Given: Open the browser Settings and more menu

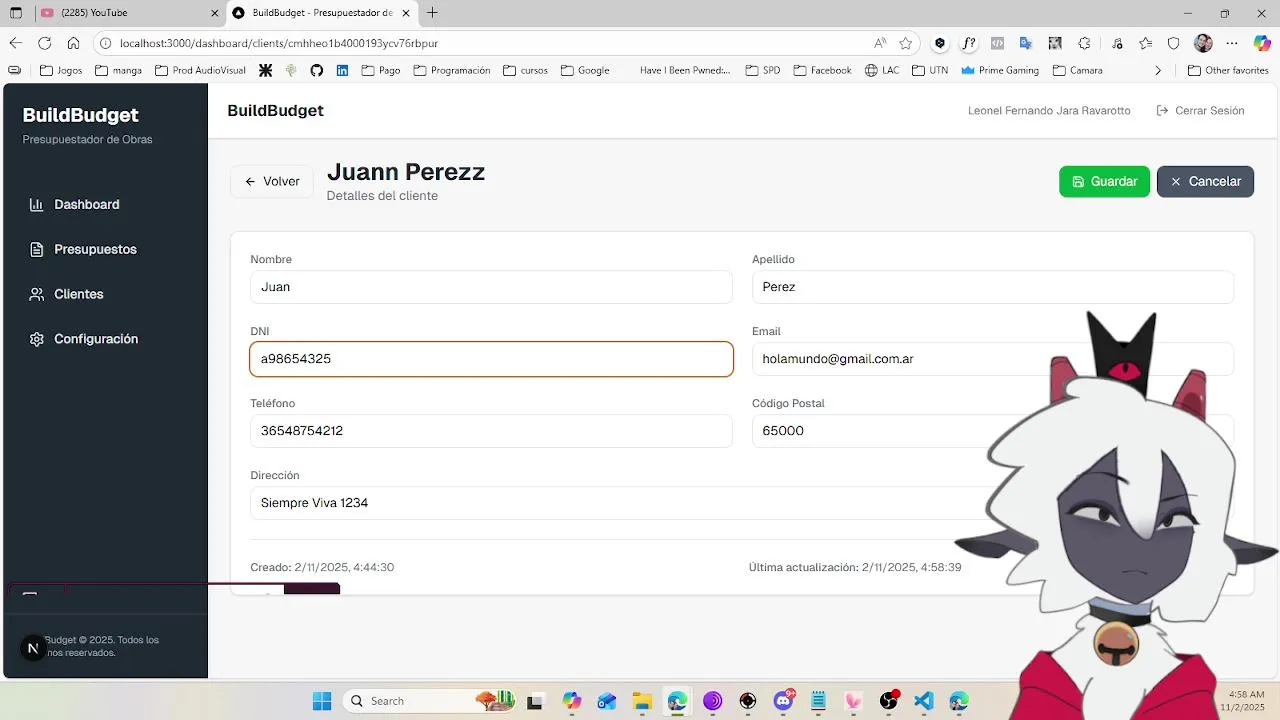Looking at the screenshot, I should (x=1233, y=43).
